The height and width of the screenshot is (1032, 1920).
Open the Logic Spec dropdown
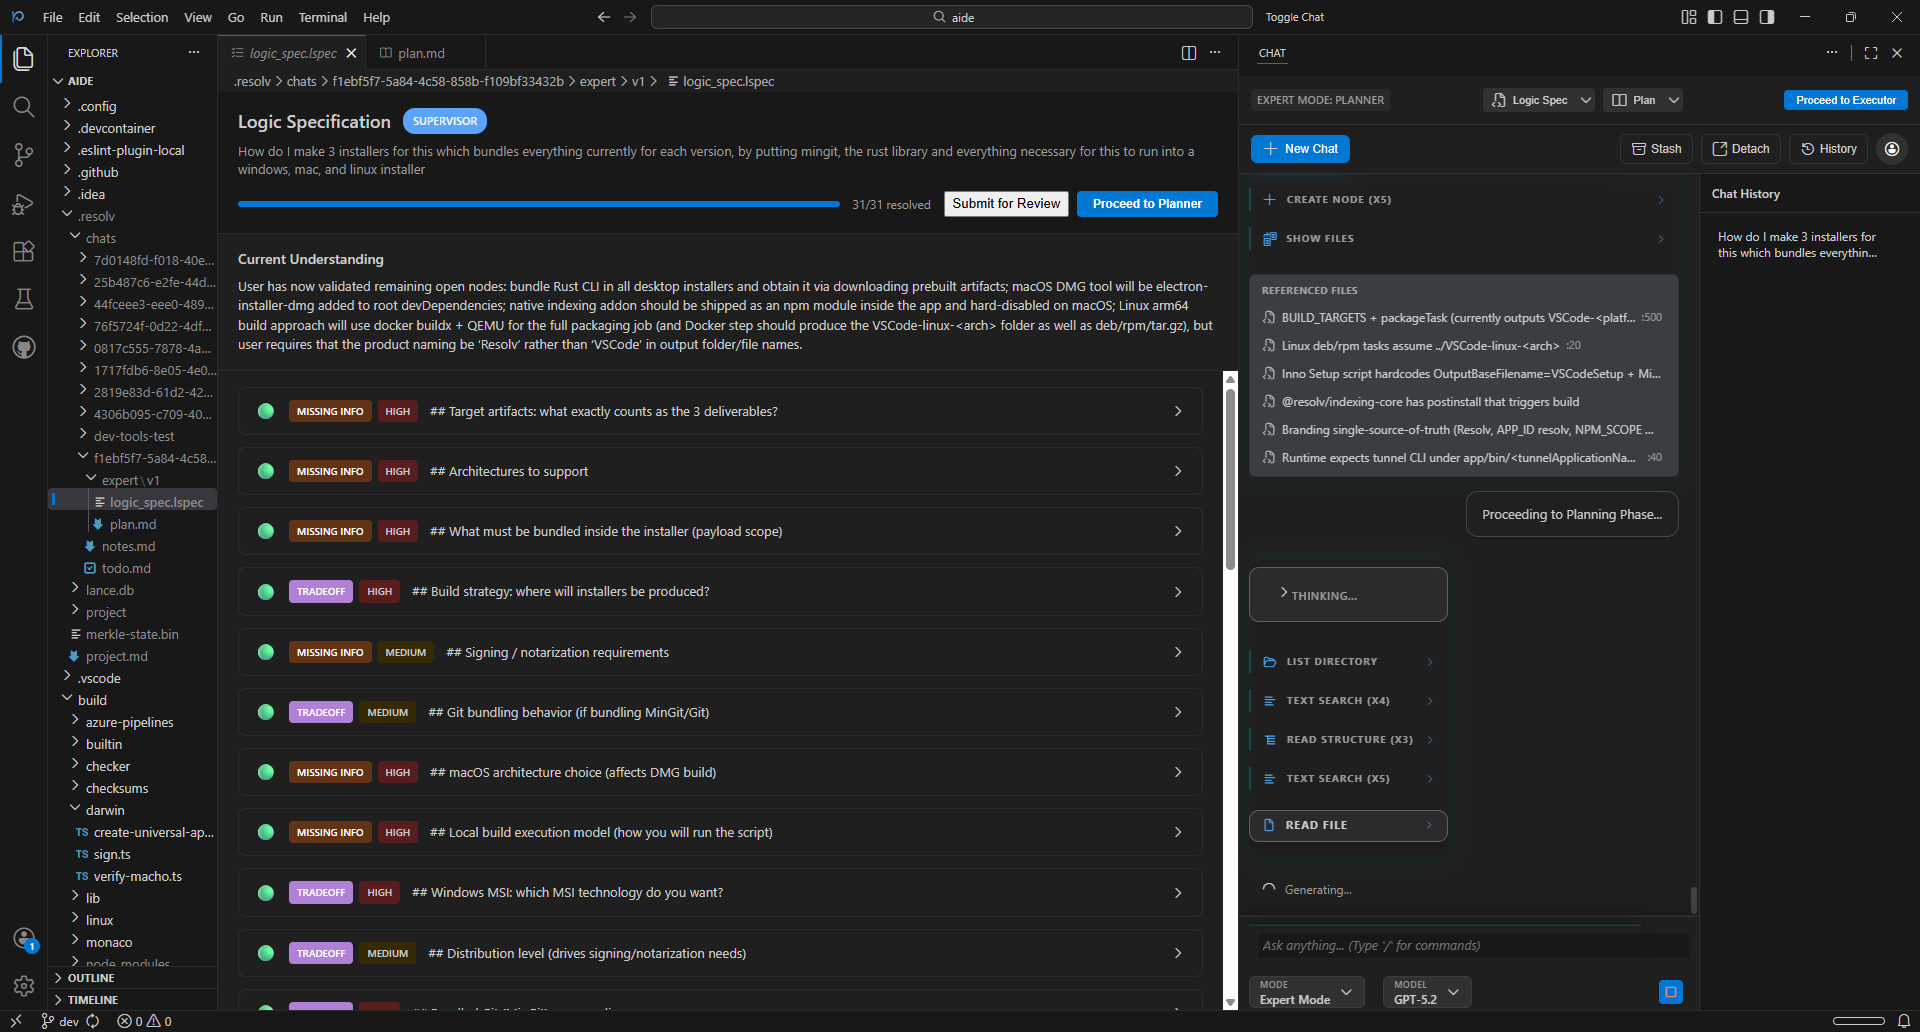pyautogui.click(x=1538, y=100)
